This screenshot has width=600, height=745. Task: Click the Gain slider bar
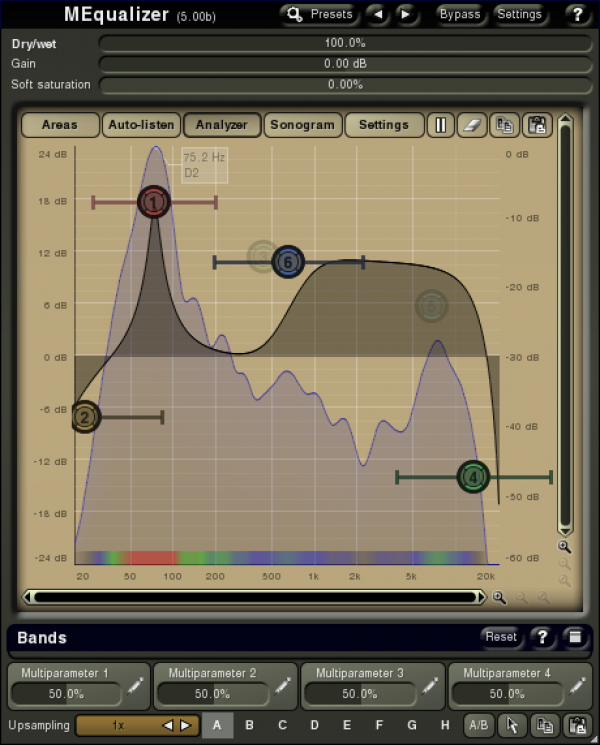(345, 64)
